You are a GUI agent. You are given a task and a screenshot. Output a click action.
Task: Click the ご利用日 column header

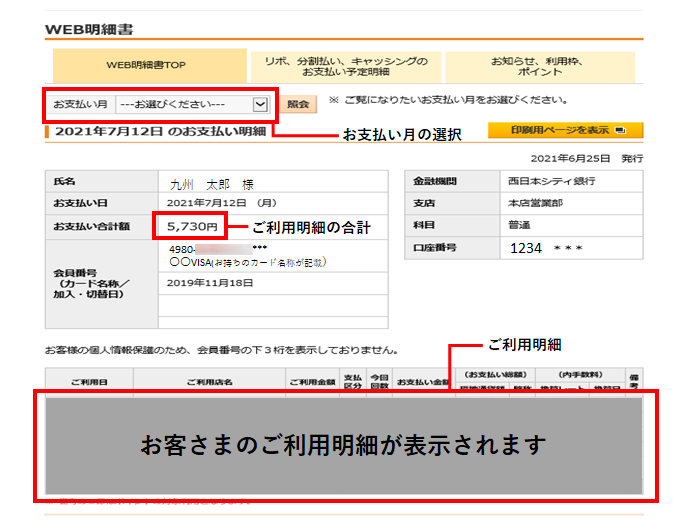[89, 382]
